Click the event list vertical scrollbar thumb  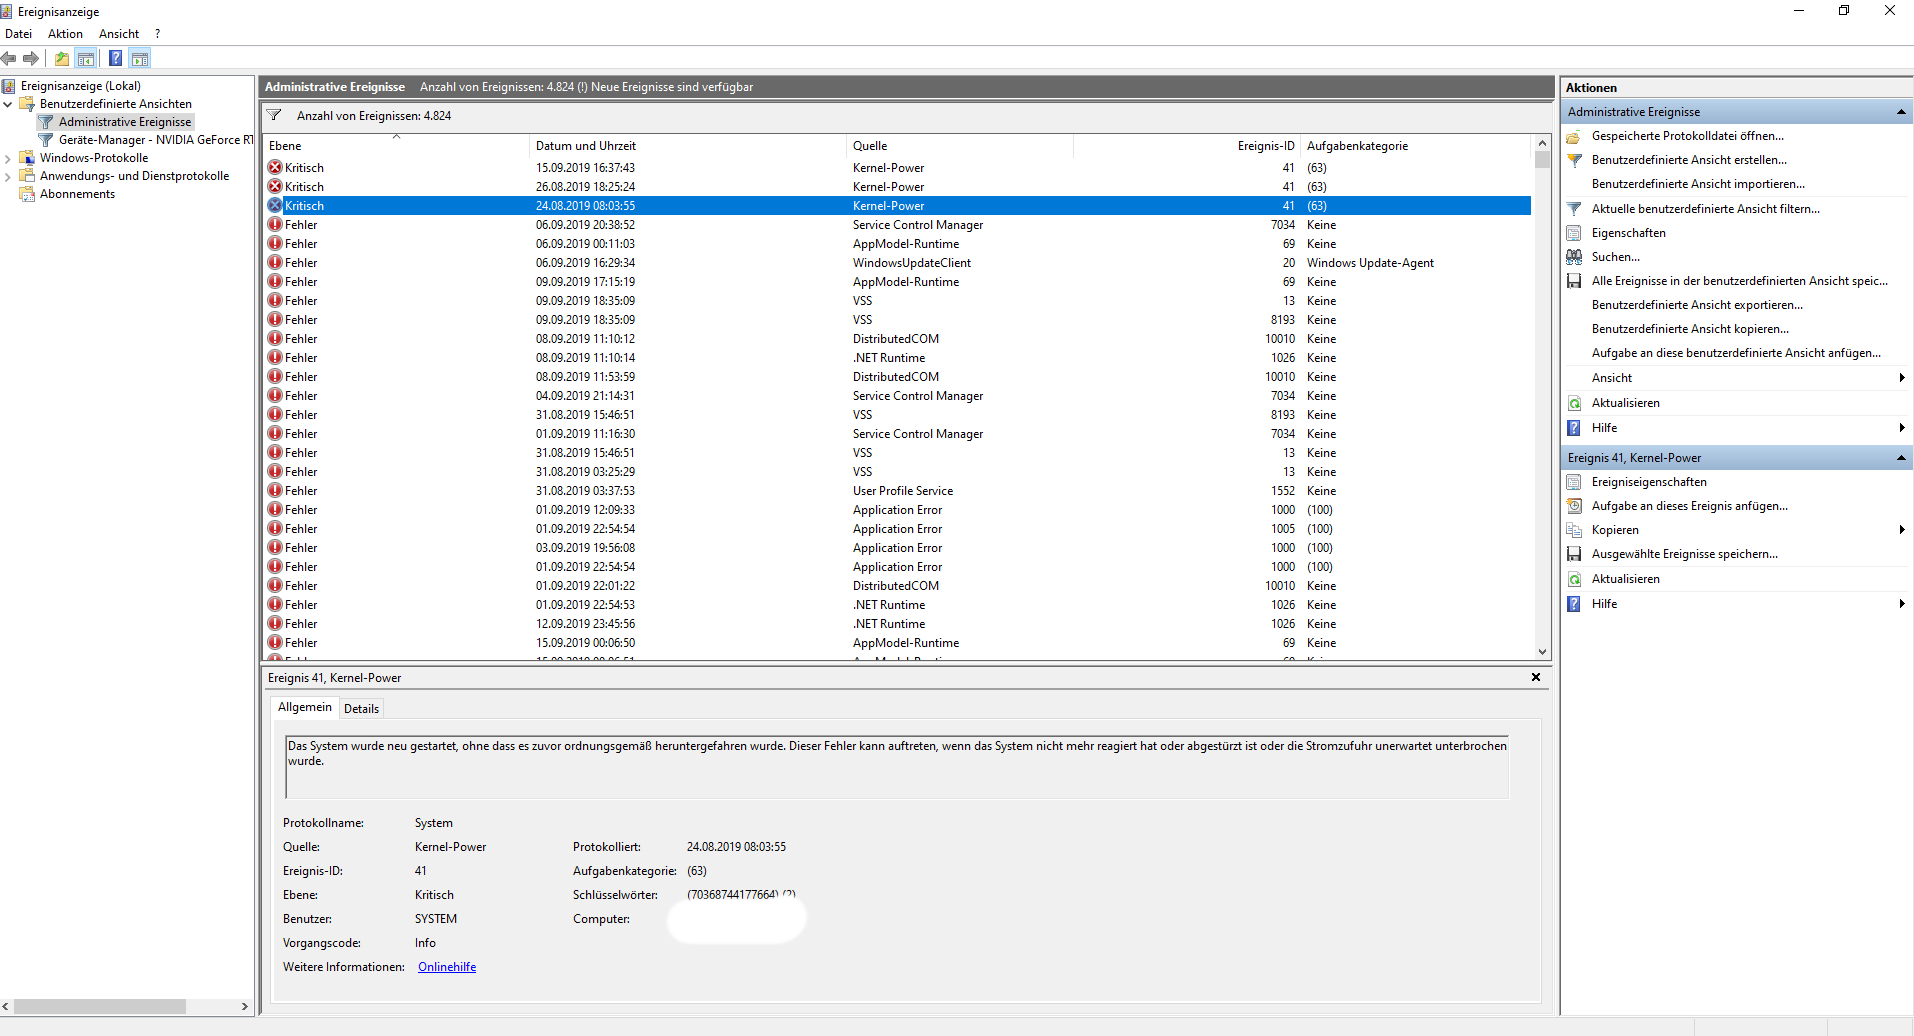click(x=1542, y=160)
